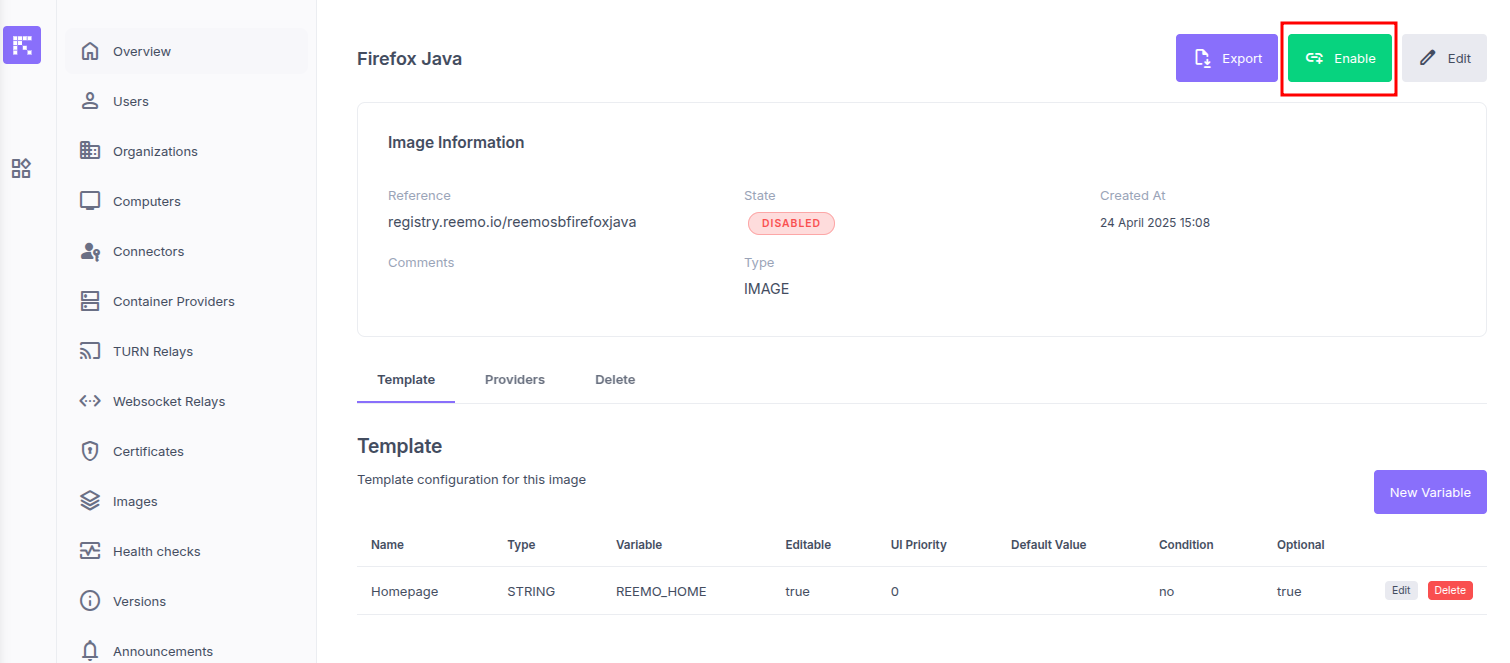Click the Image Information heading
This screenshot has width=1510, height=663.
456,142
